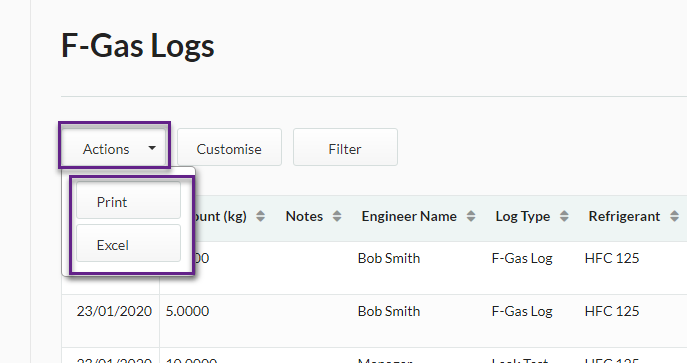The image size is (687, 363).
Task: Select Bob Smith in the first row
Action: pyautogui.click(x=389, y=258)
